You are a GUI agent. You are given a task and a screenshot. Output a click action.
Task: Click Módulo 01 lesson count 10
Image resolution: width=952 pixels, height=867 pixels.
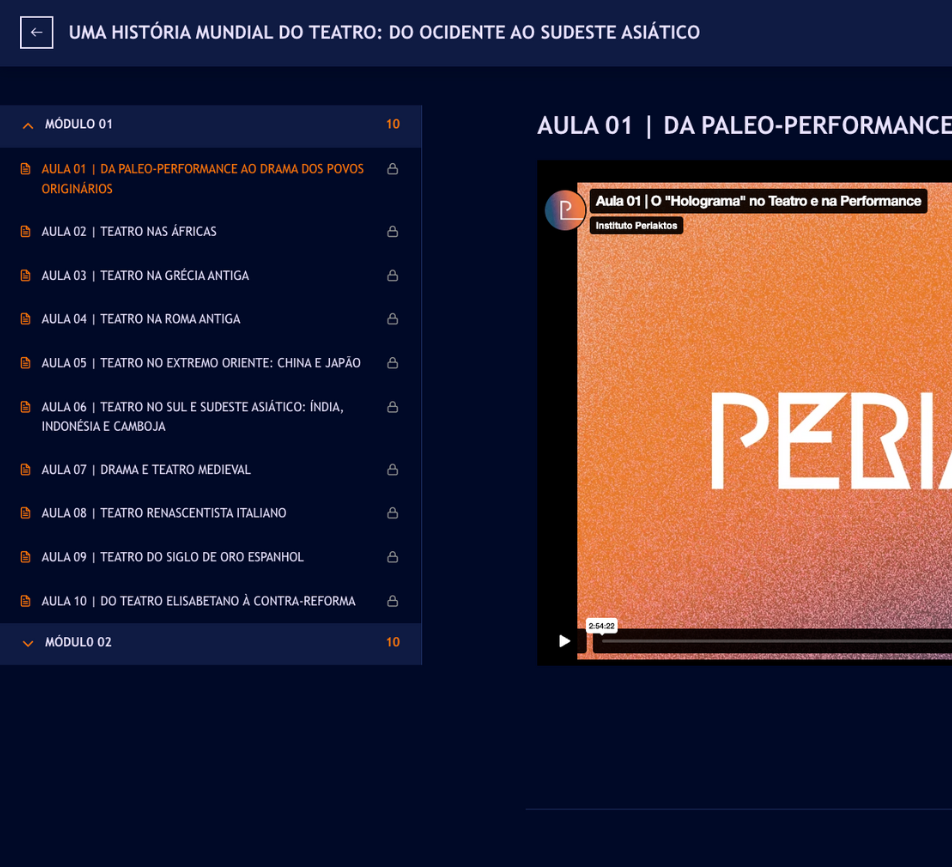click(x=393, y=124)
